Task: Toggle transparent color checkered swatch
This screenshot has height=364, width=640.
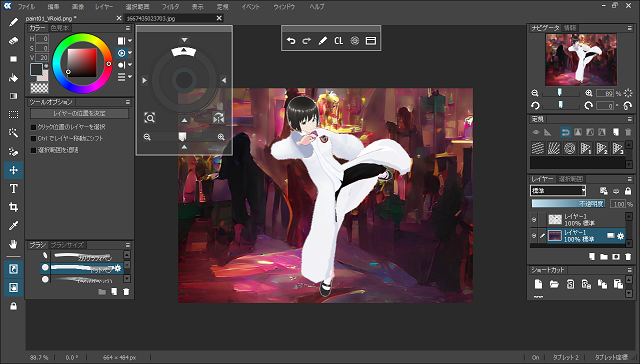Action: pos(39,88)
